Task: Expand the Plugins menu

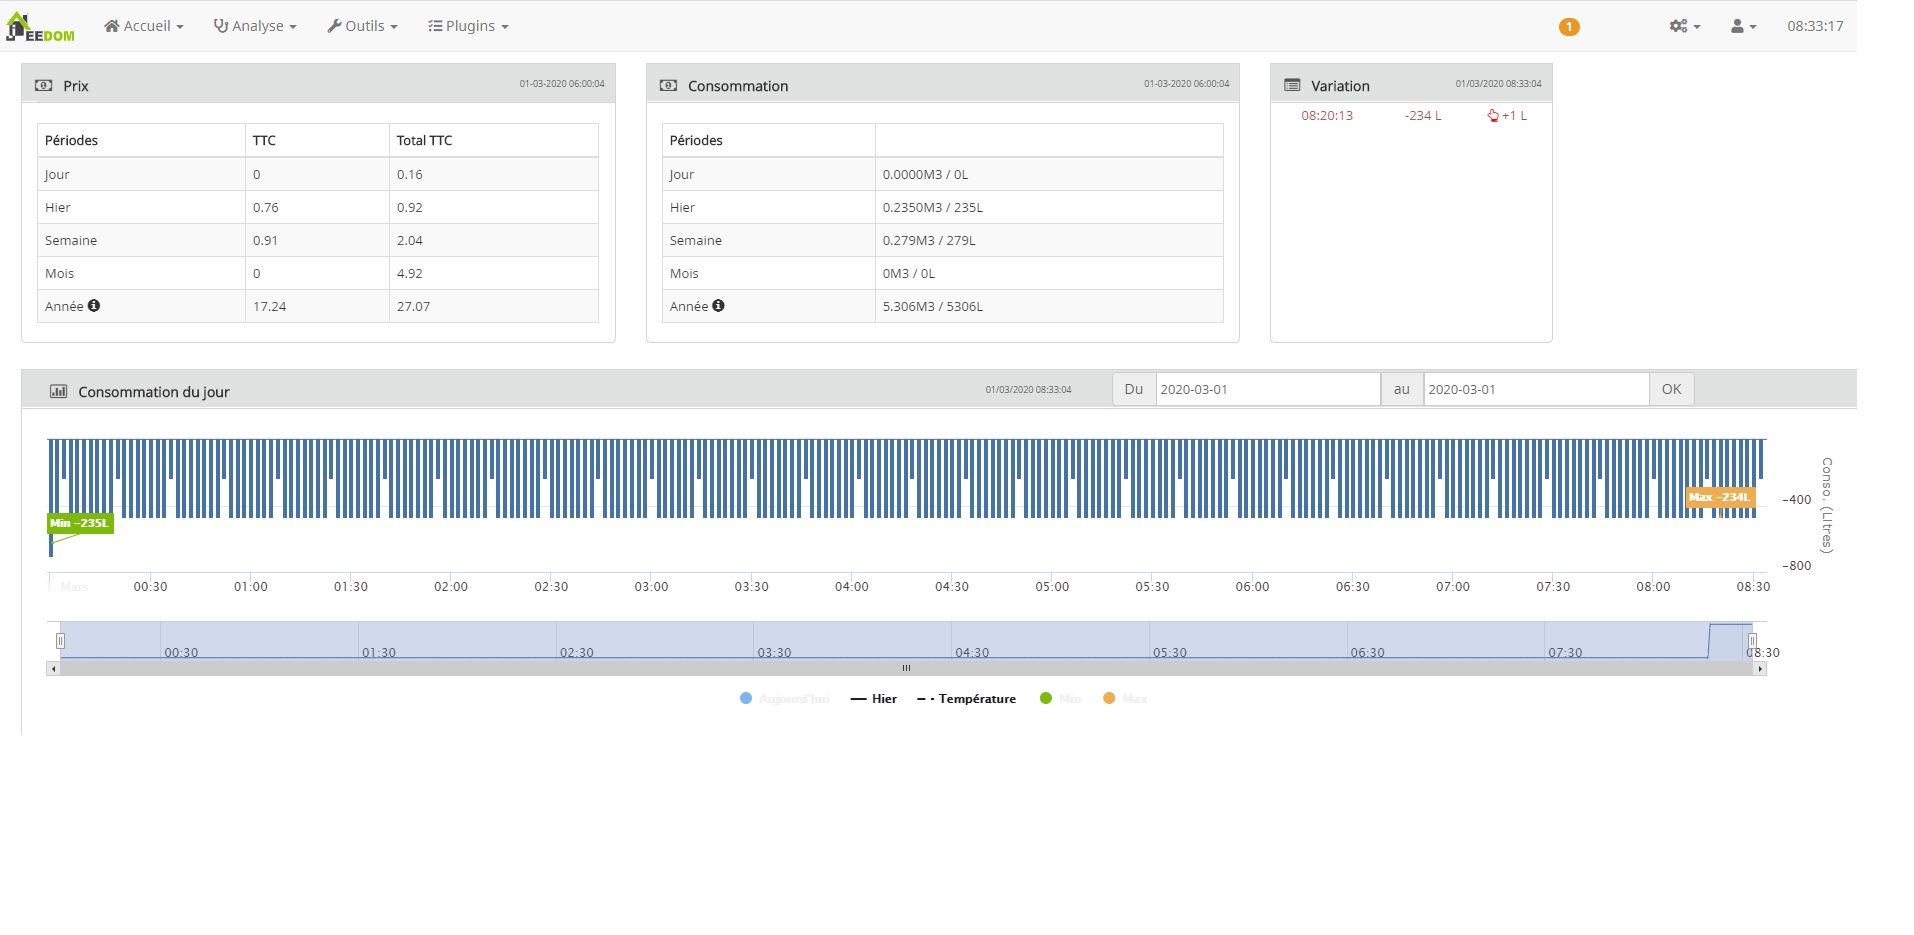Action: 468,27
